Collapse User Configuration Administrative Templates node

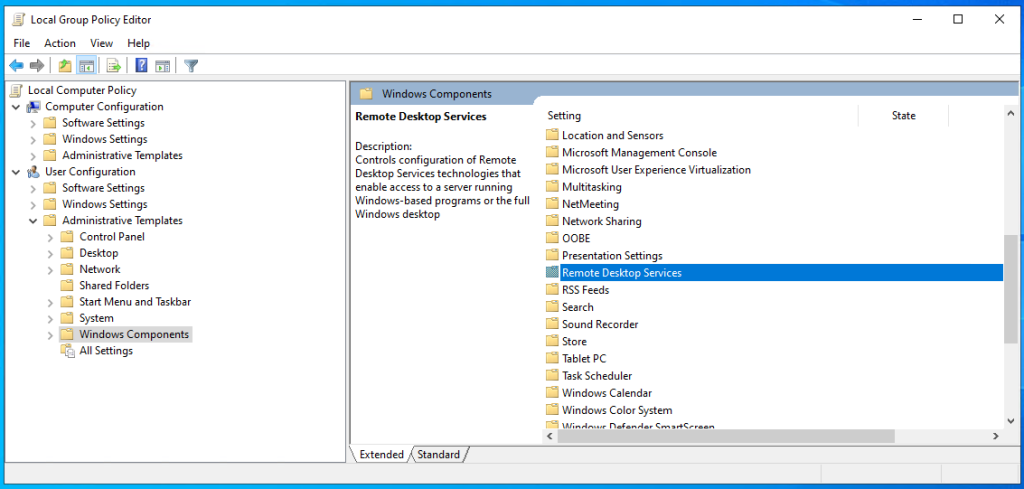tap(33, 221)
